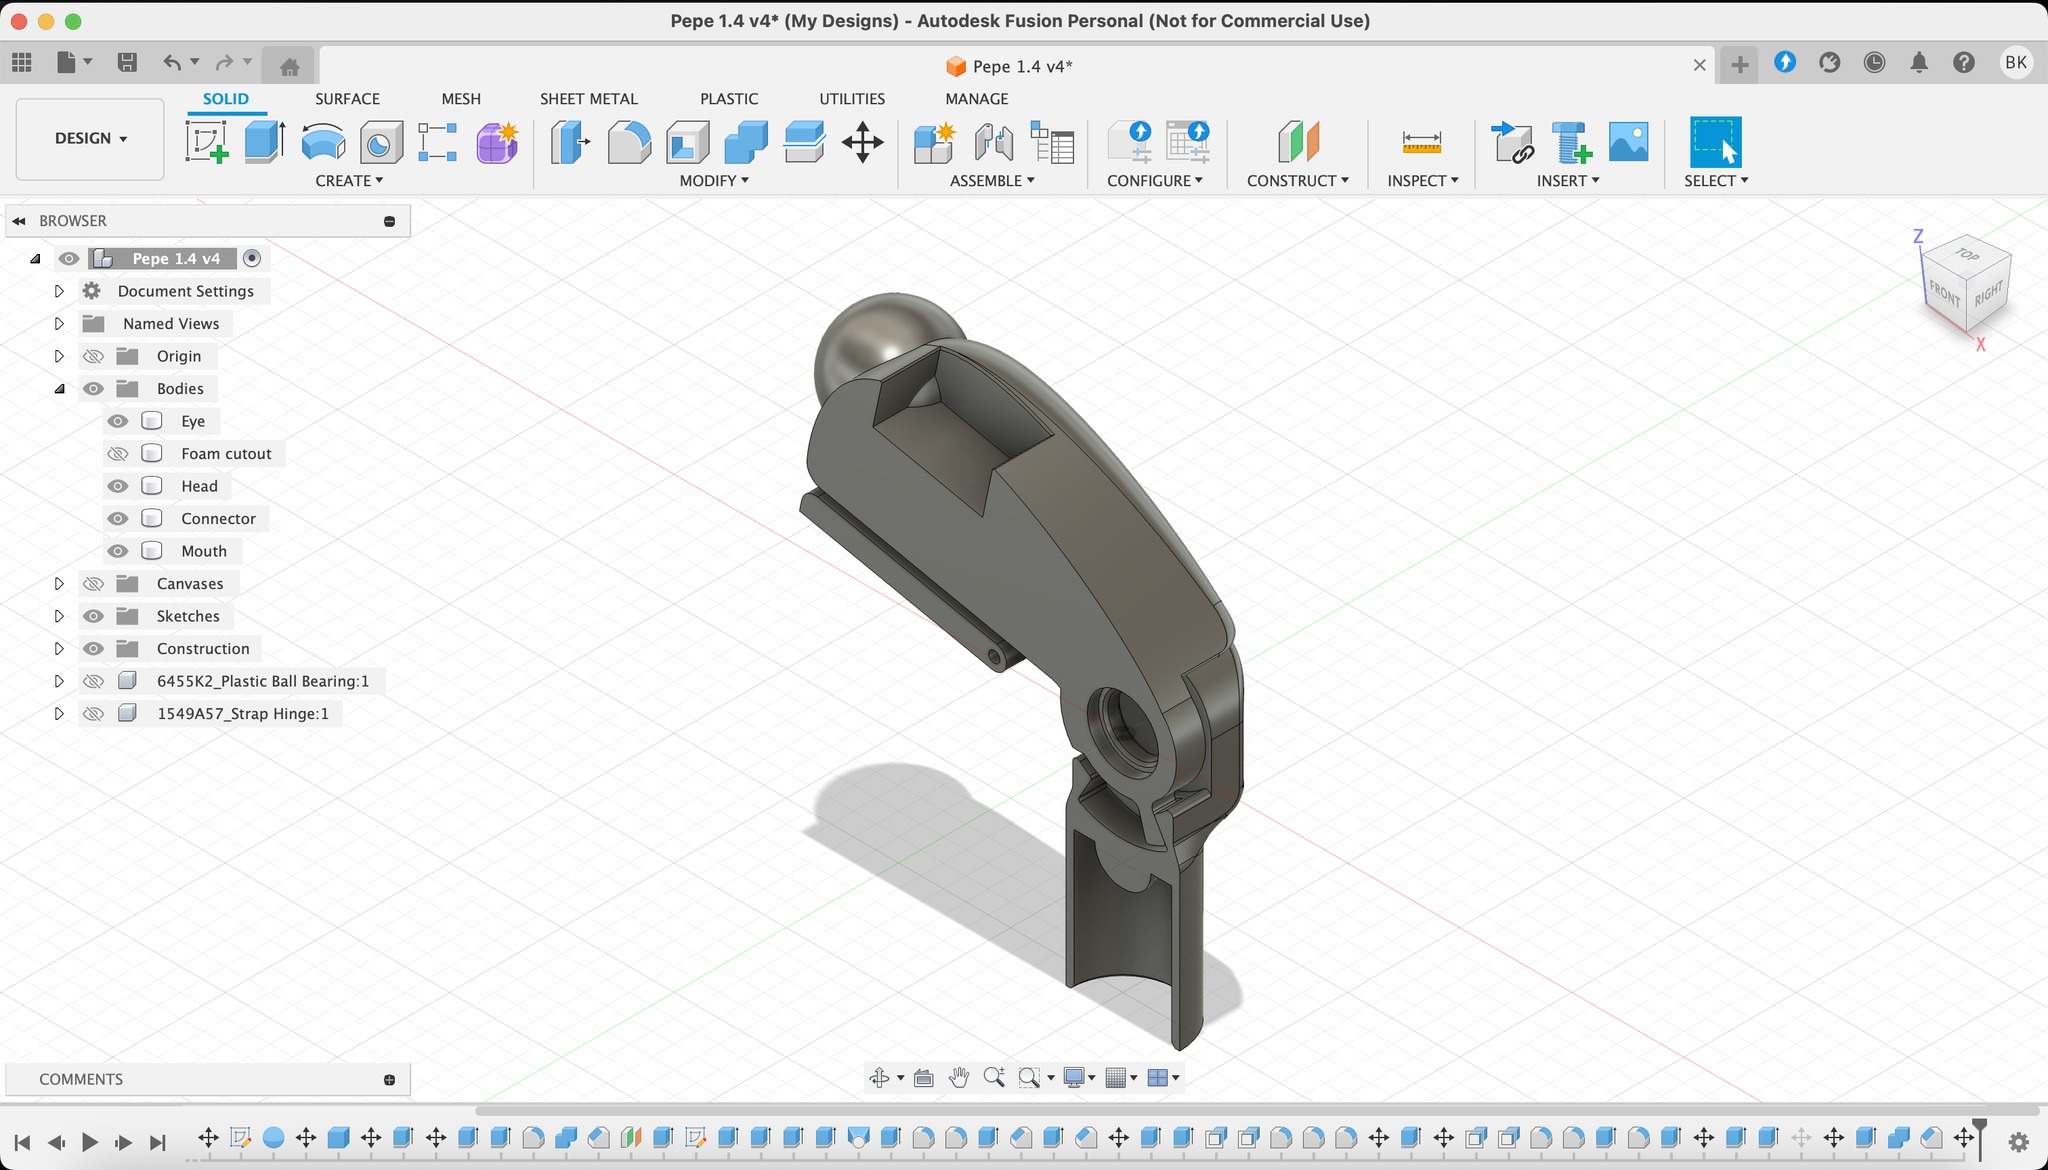Expand the 6455K2_Plastic Ball Bearing:1 component
Screen dimensions: 2048x1170
pyautogui.click(x=58, y=681)
